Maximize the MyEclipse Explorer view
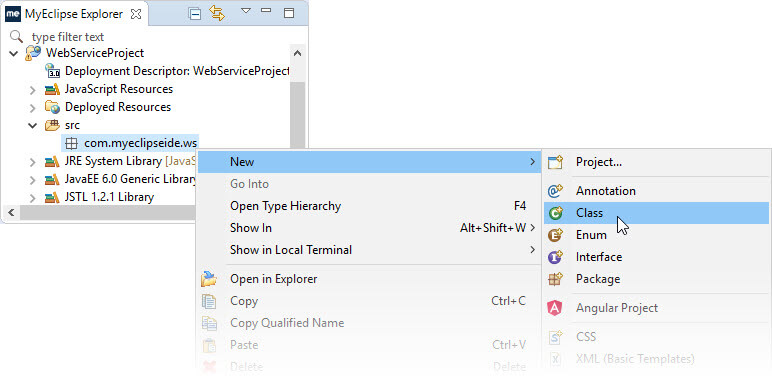The height and width of the screenshot is (378, 772). 289,13
